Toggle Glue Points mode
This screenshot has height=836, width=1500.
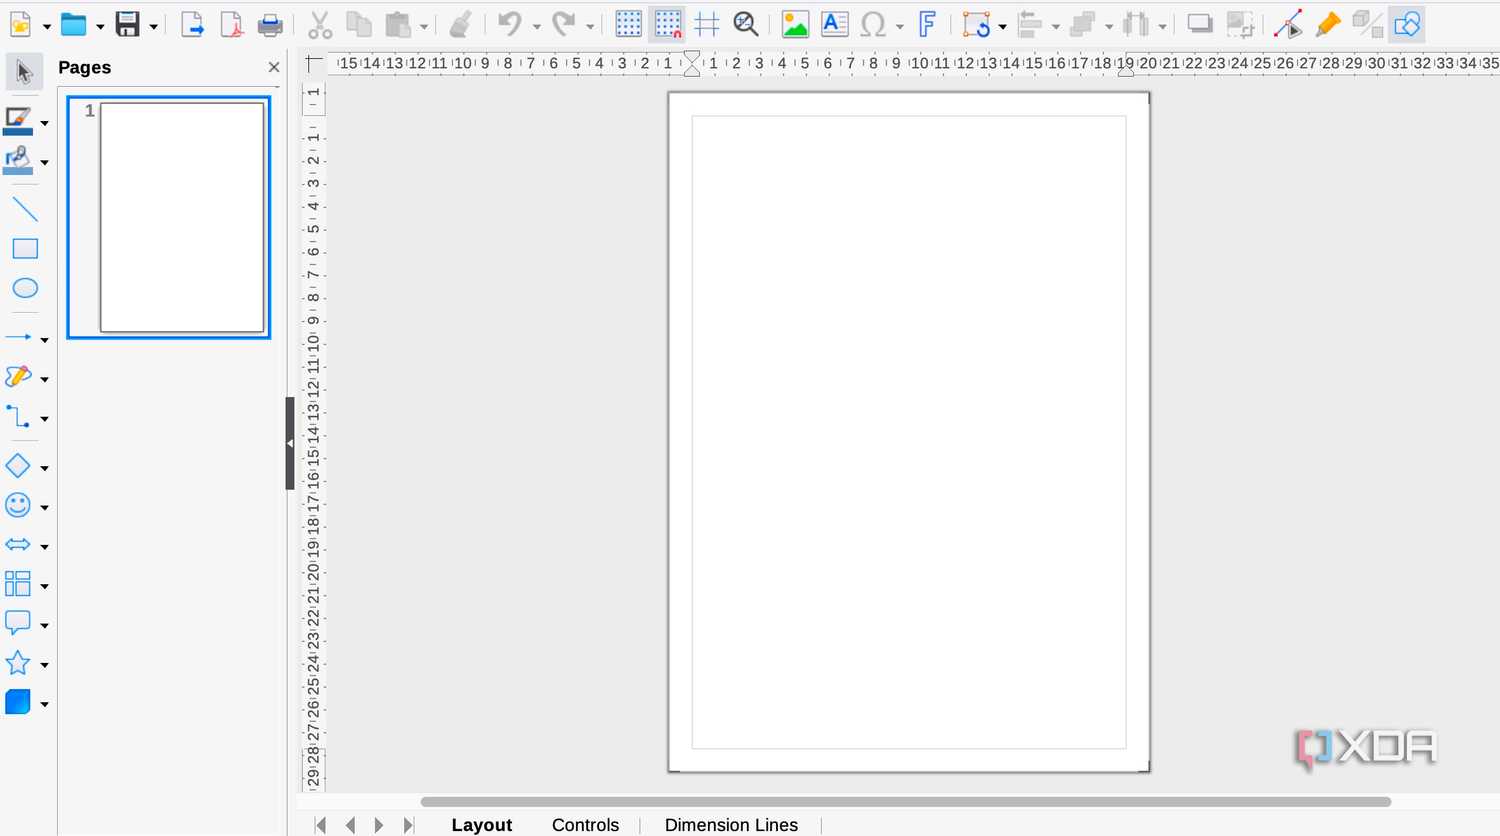[1328, 25]
